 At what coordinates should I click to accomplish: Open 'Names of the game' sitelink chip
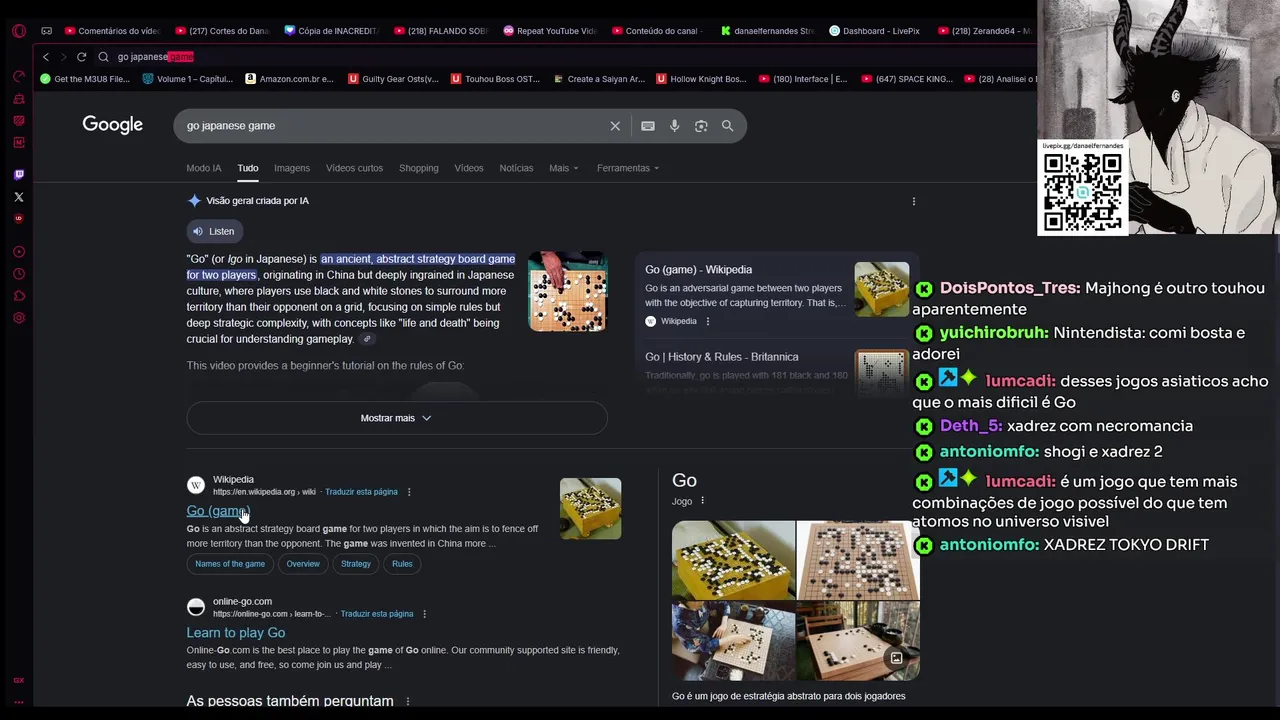[230, 564]
